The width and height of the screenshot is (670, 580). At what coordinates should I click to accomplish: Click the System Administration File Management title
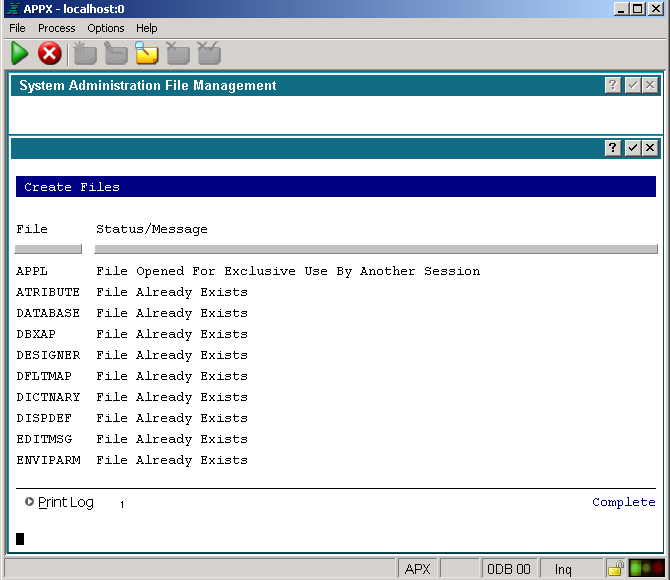click(x=148, y=85)
